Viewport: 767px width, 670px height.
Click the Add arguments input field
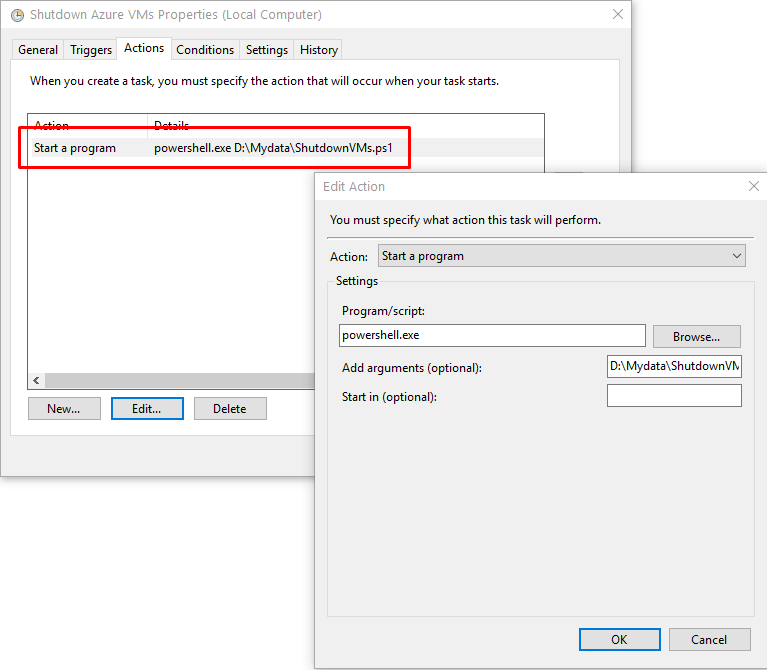click(x=674, y=366)
